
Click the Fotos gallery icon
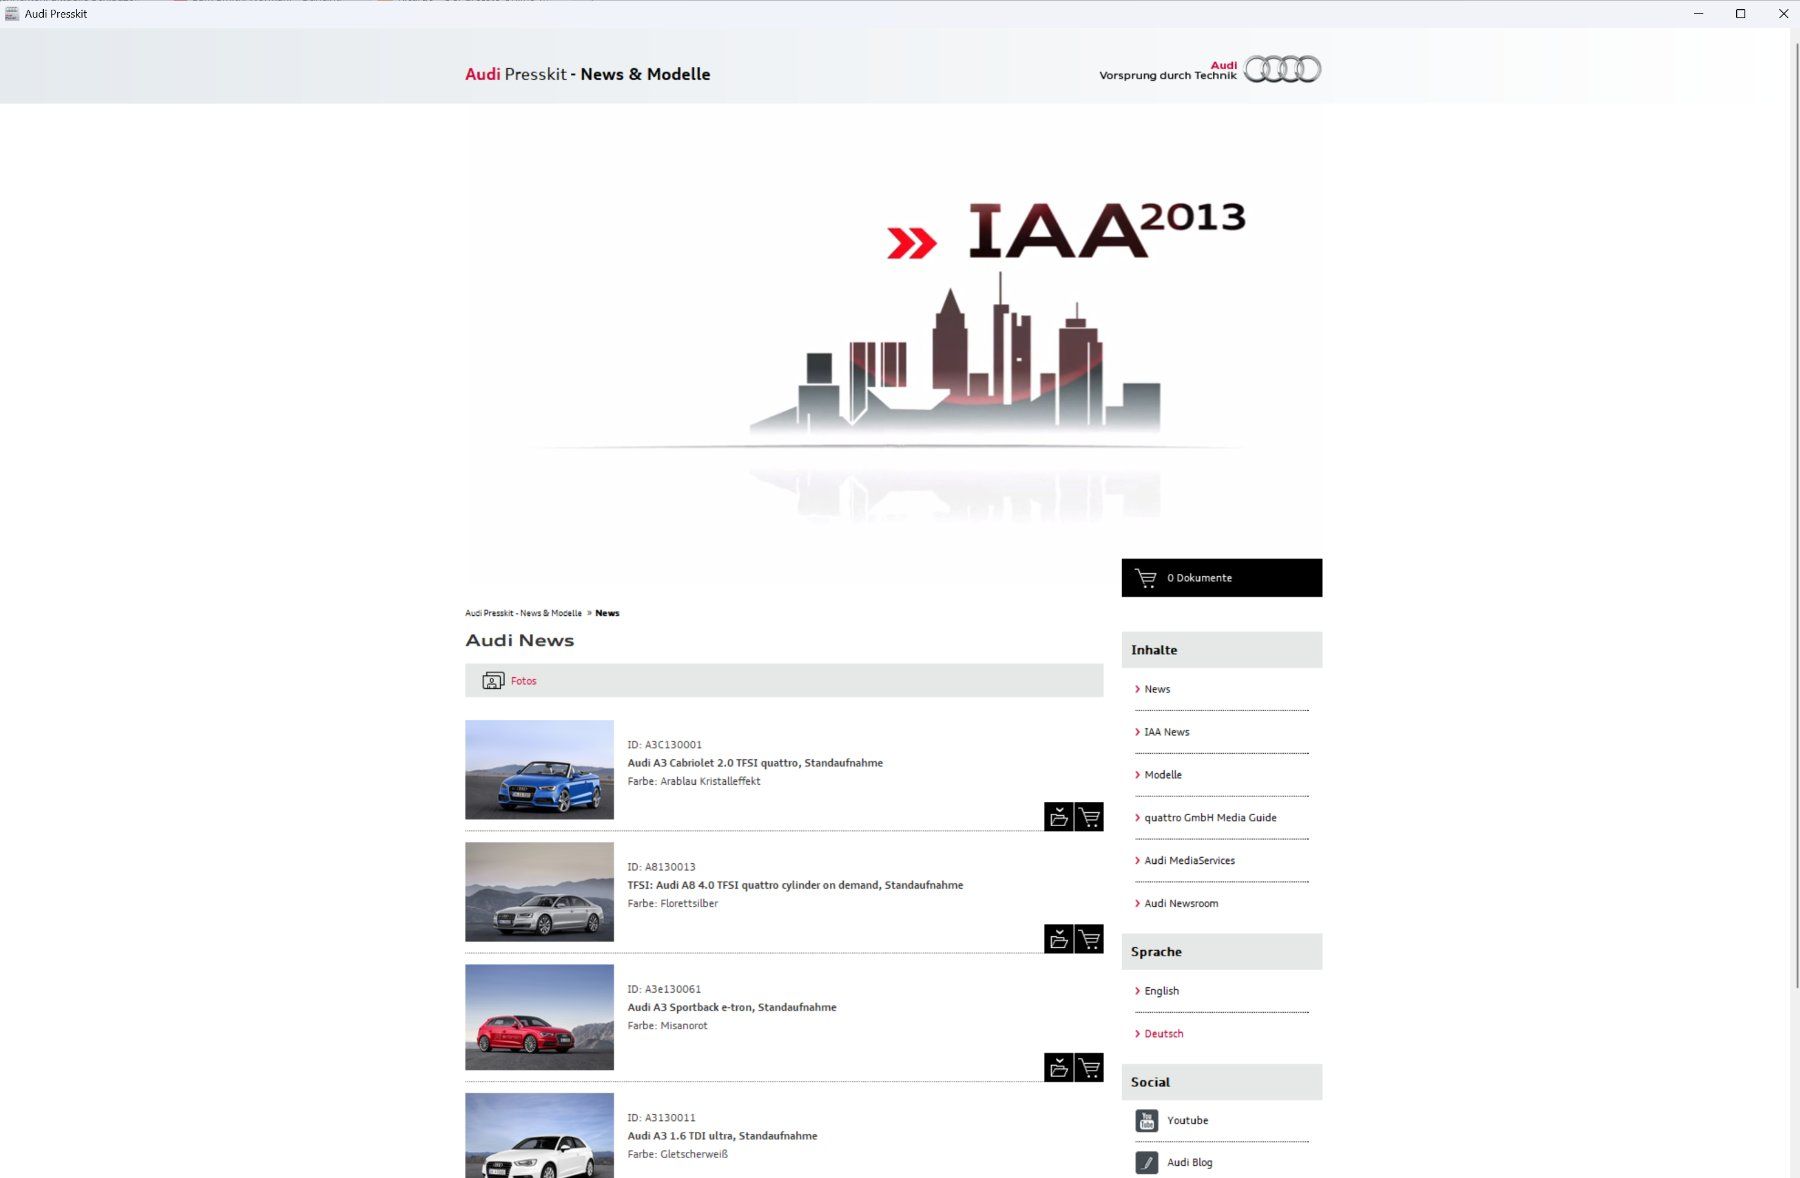493,681
